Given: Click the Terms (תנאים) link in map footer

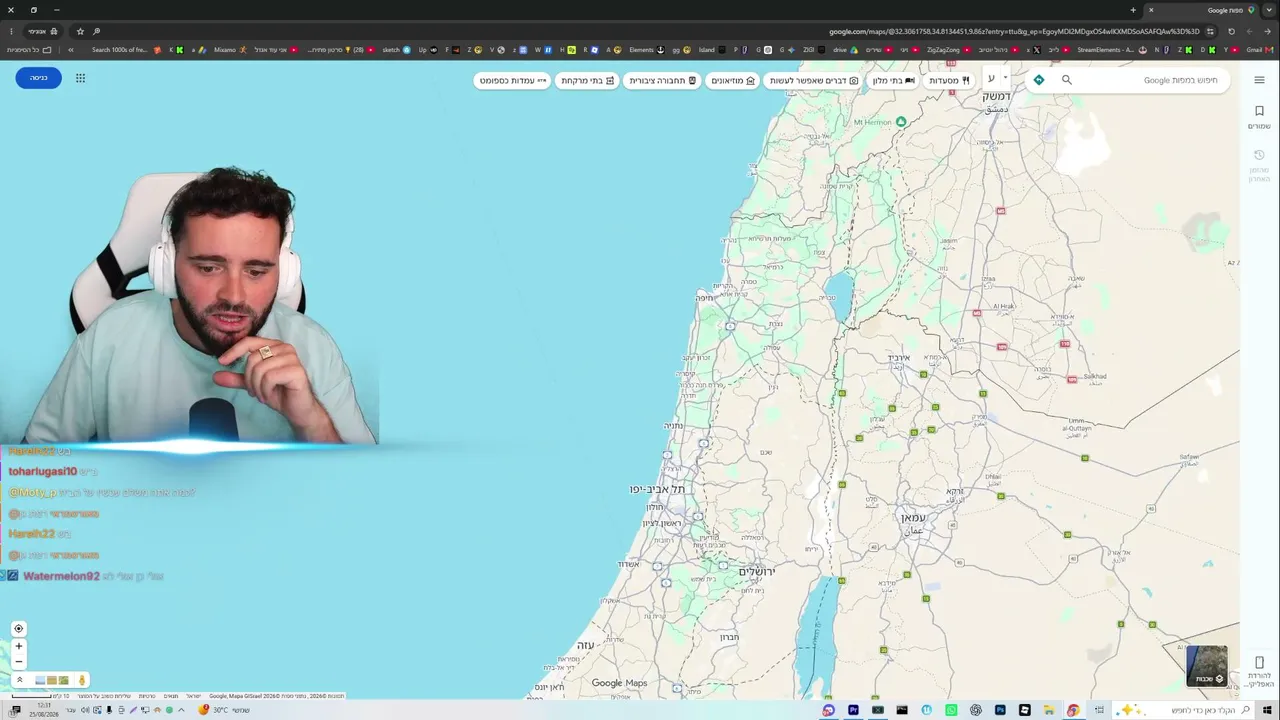Looking at the screenshot, I should [x=171, y=696].
